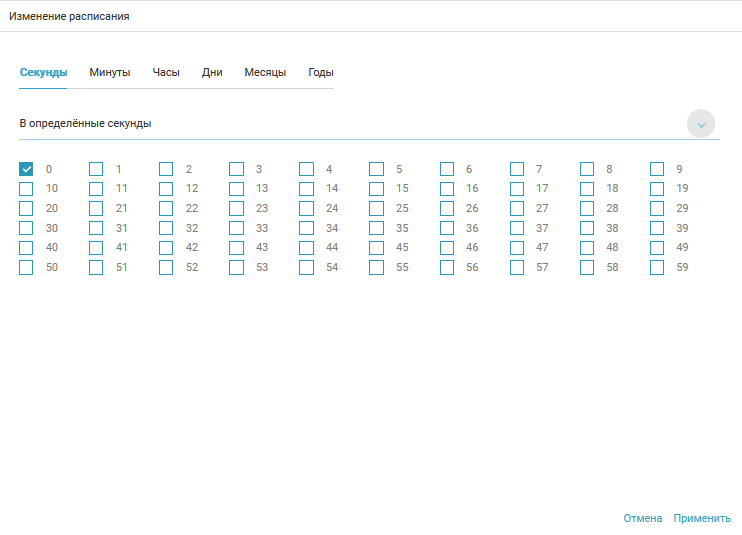Switch to the Годы tab

(x=321, y=72)
